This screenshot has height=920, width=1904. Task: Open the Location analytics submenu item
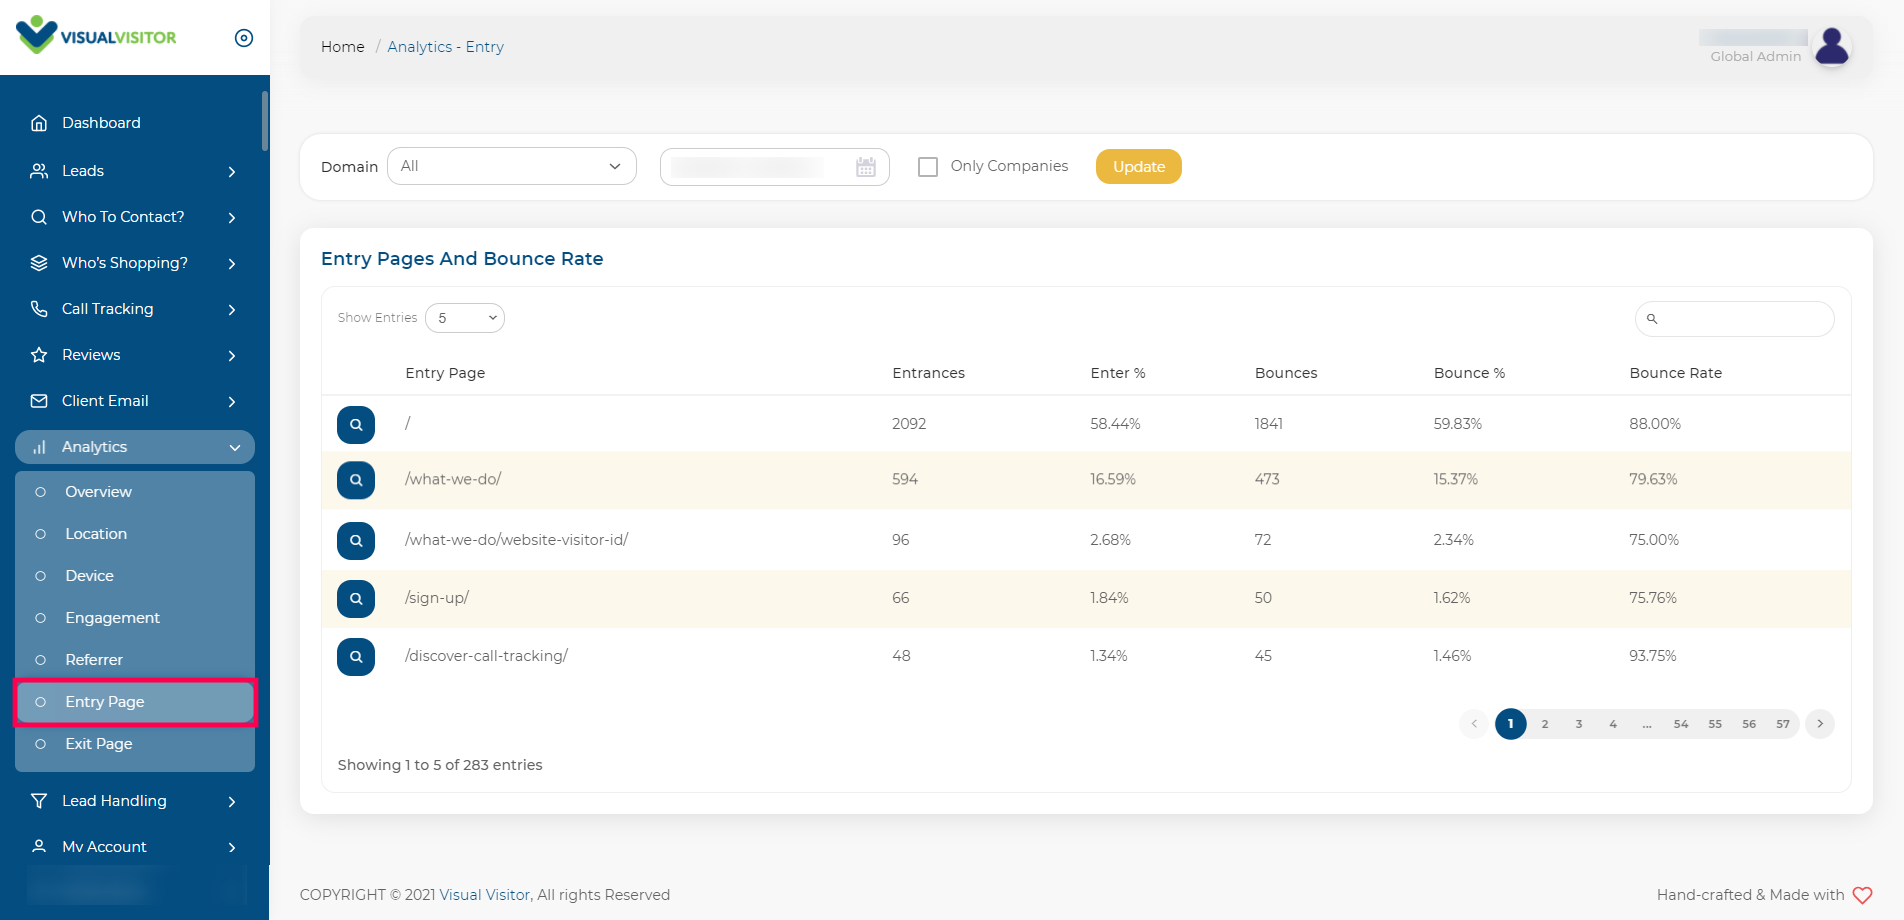(x=135, y=534)
